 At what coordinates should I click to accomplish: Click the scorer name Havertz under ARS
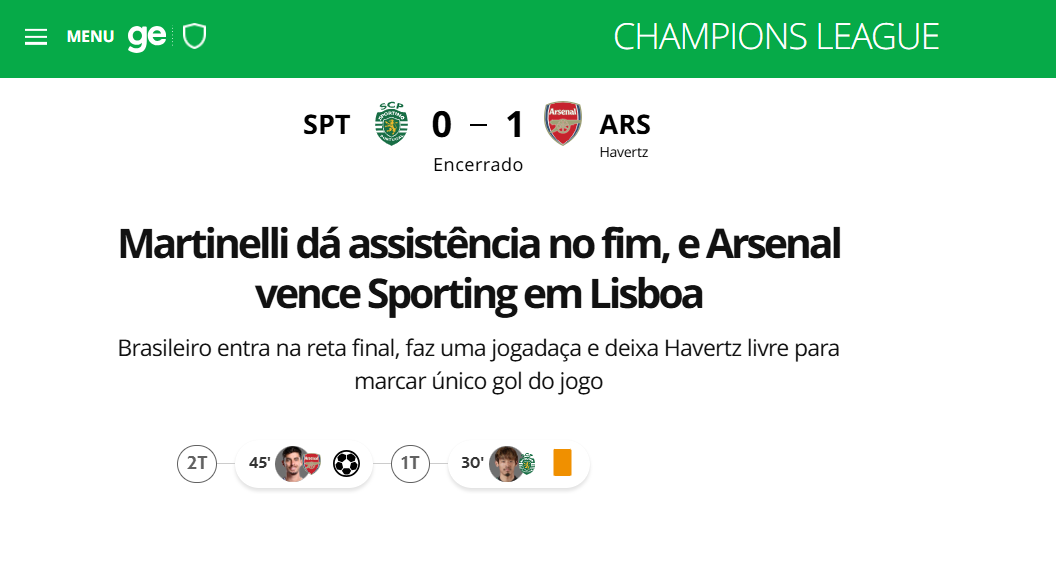(624, 152)
